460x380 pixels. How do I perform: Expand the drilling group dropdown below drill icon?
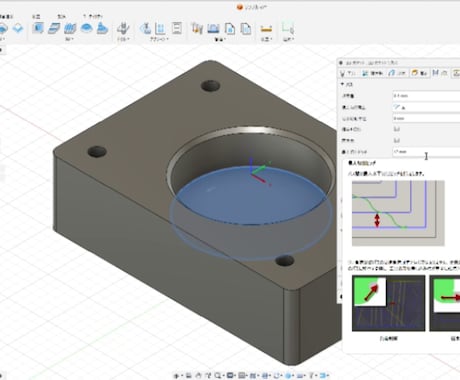pos(123,39)
